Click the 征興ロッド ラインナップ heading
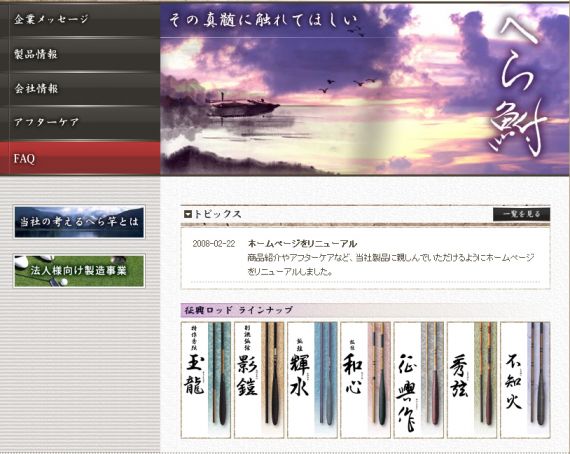Viewport: 570px width, 454px height. pos(238,310)
